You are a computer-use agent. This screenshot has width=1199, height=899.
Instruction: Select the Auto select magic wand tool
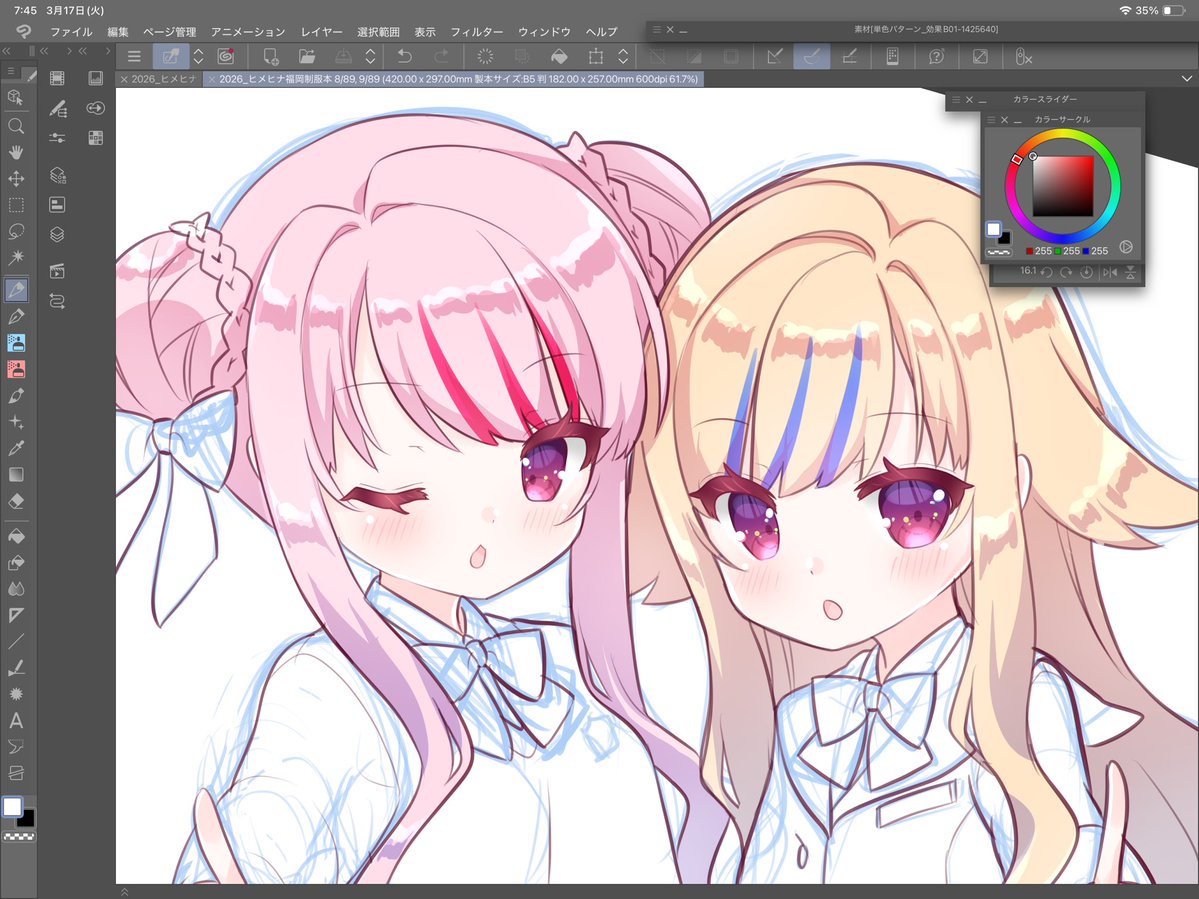16,258
